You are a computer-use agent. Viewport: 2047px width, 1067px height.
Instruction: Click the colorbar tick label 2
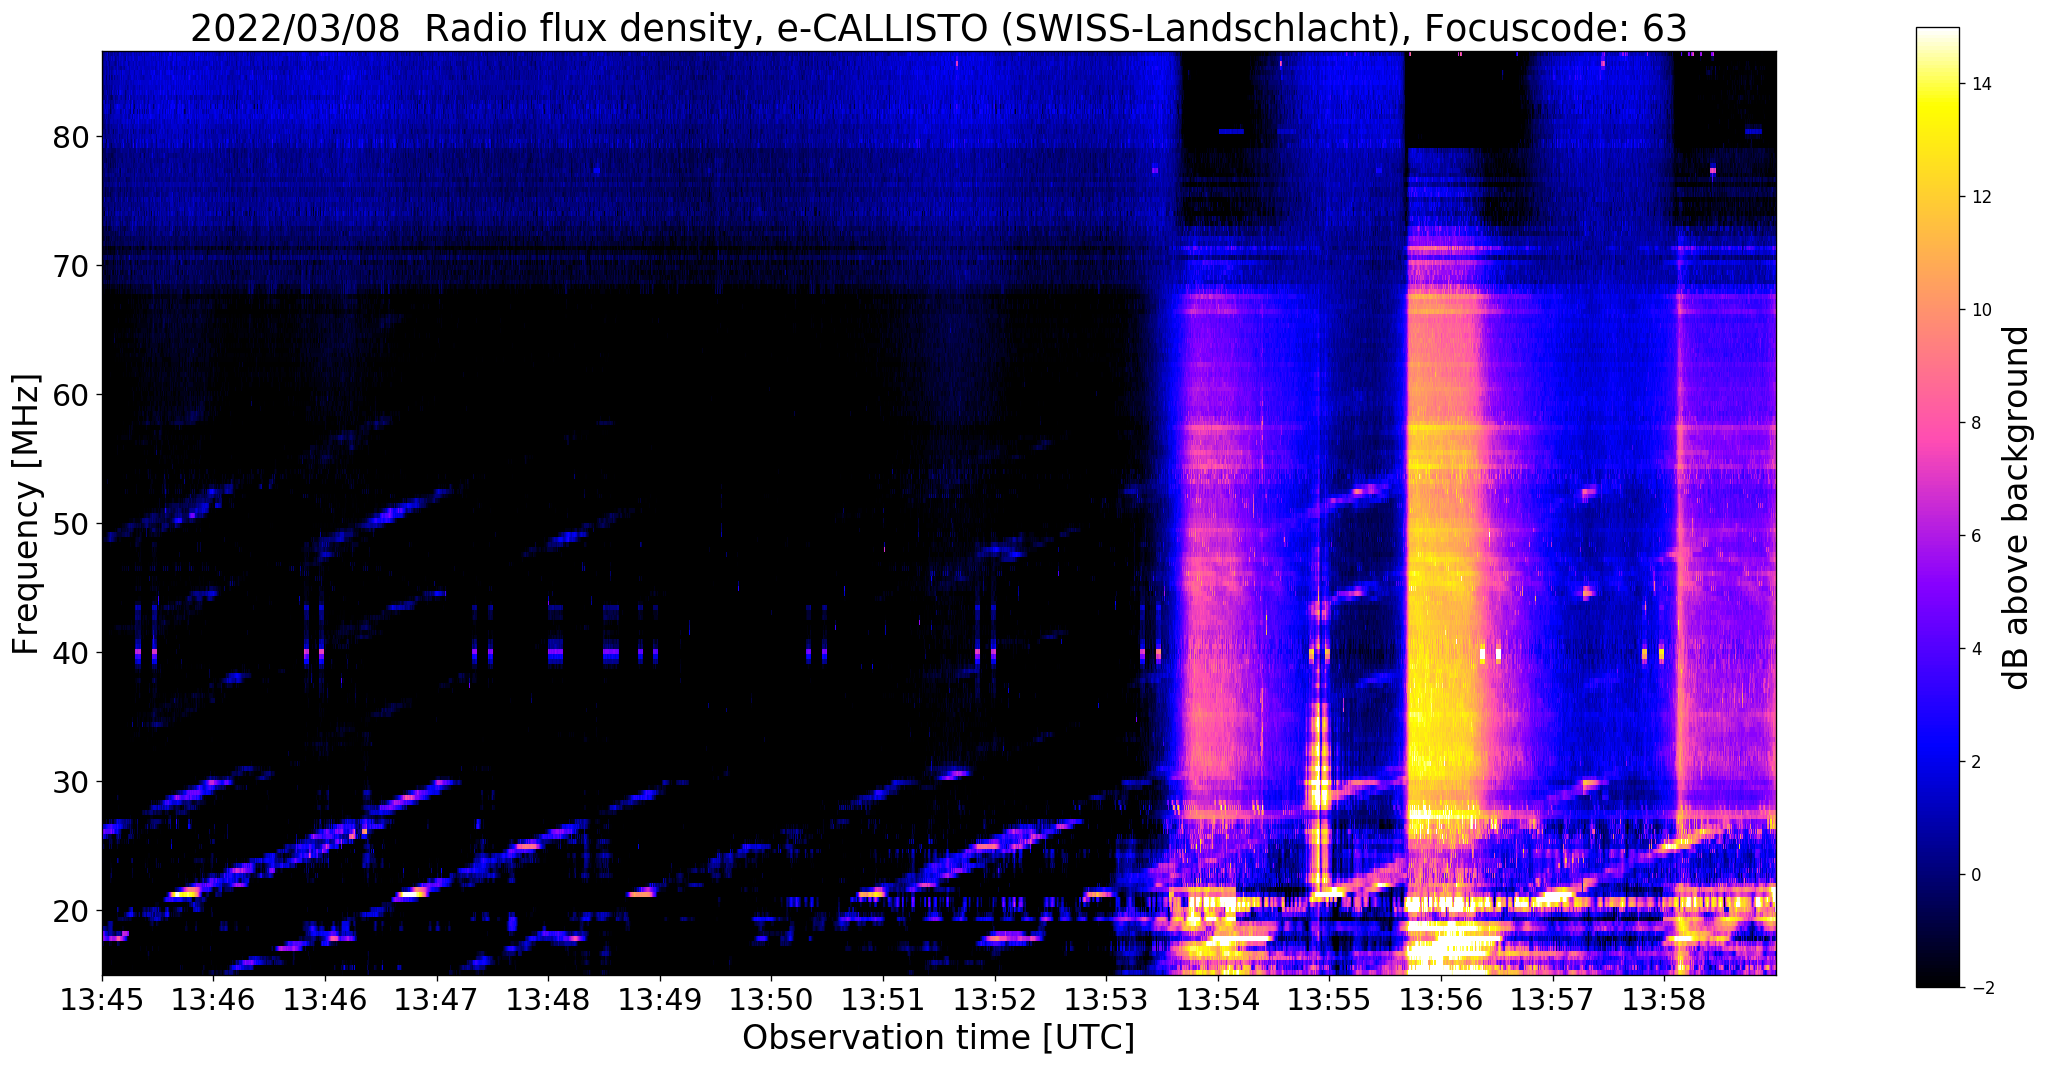(1975, 762)
